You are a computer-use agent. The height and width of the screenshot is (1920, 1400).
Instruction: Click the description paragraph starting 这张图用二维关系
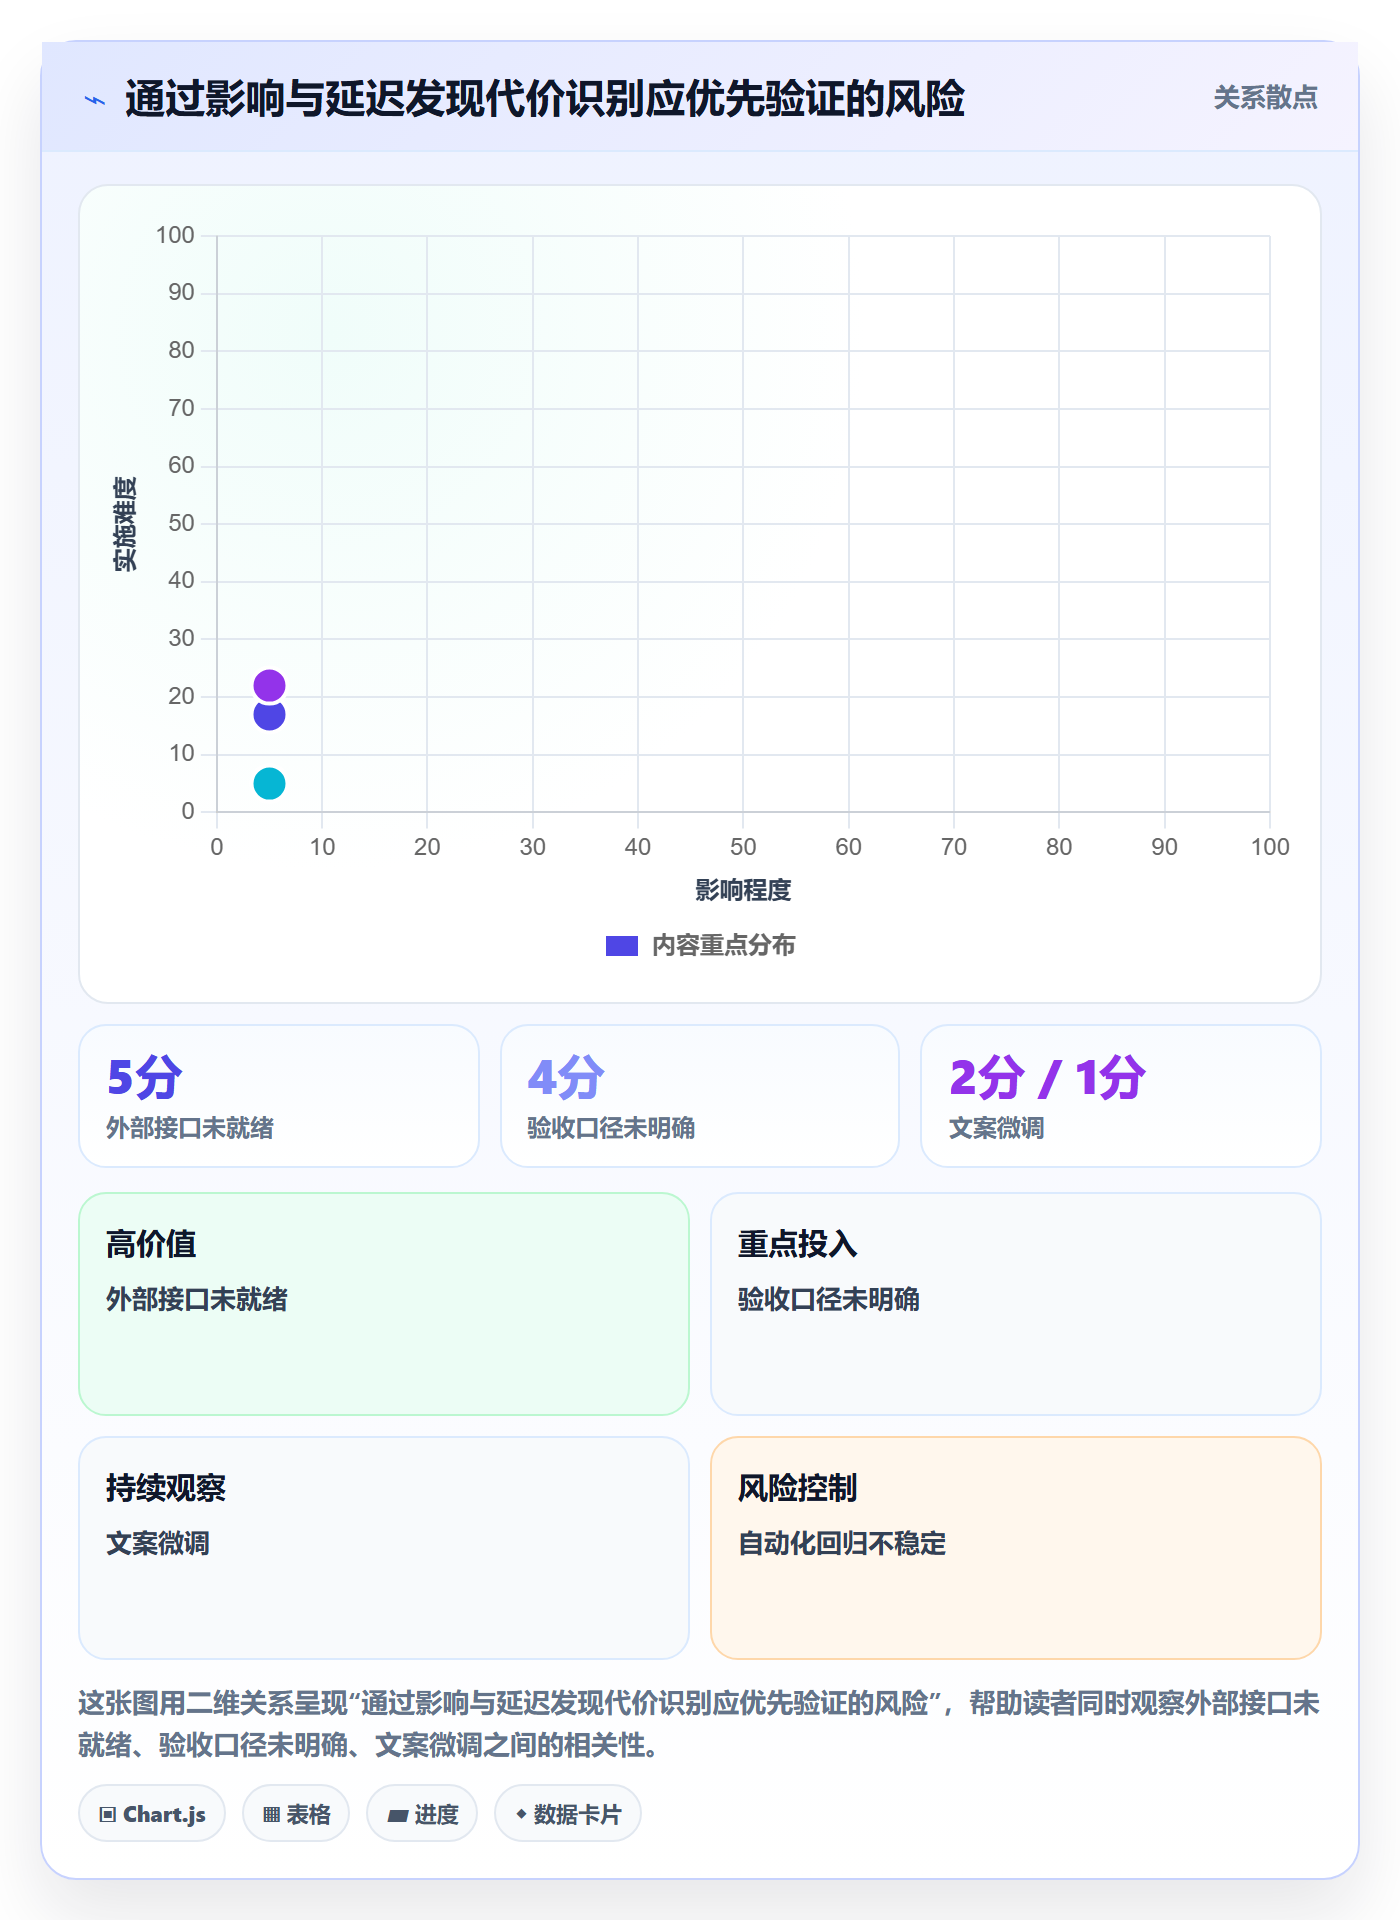[x=699, y=1724]
